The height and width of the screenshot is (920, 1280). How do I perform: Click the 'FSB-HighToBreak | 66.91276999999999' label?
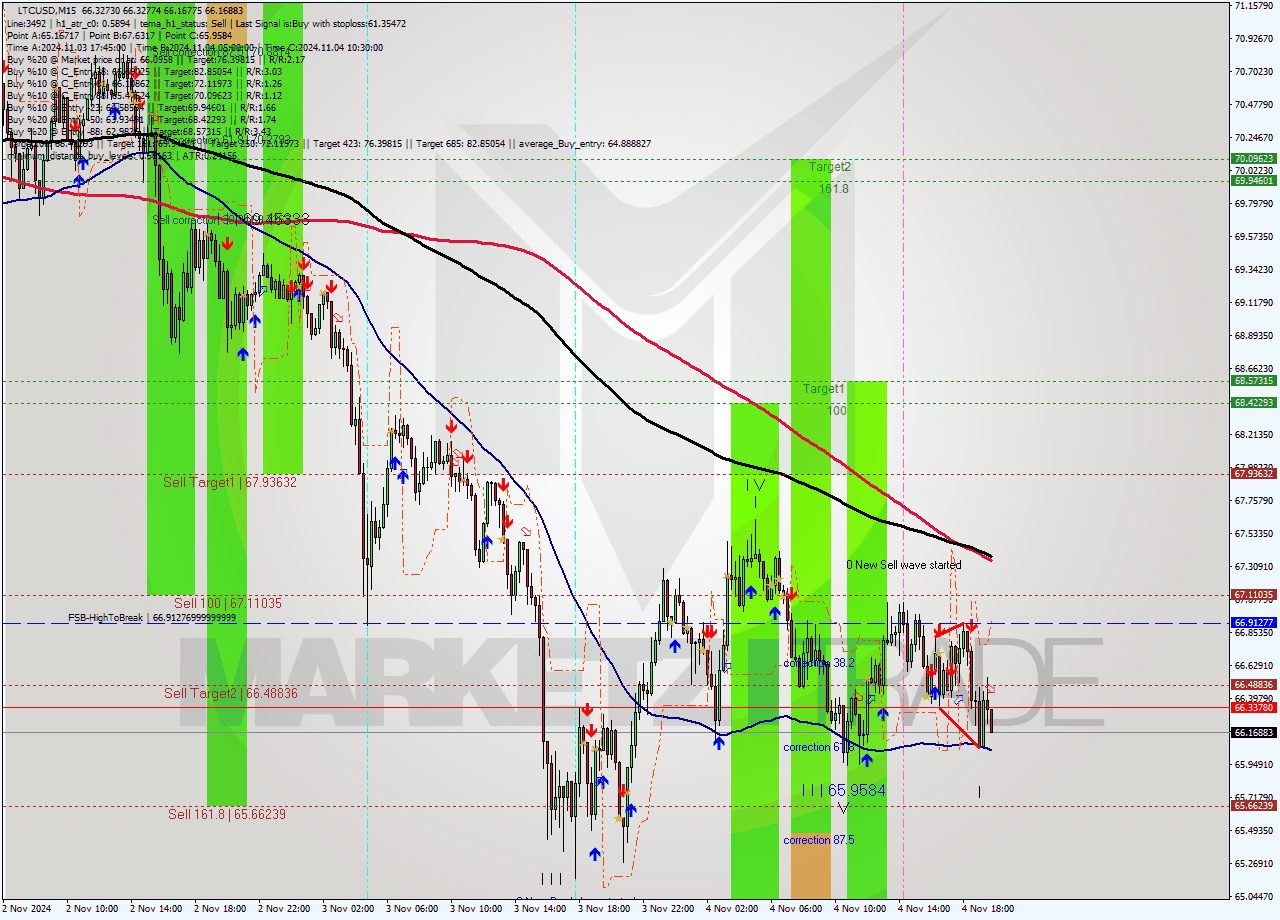pos(152,618)
